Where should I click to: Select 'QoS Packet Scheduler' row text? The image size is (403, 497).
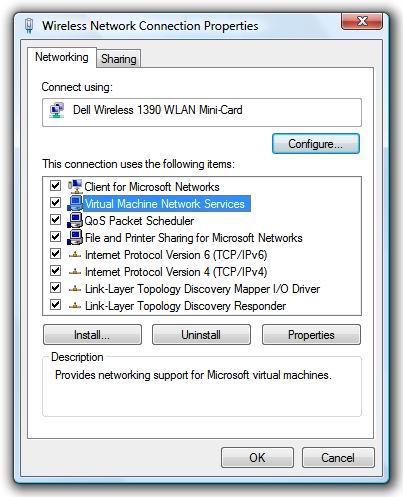[x=139, y=221]
